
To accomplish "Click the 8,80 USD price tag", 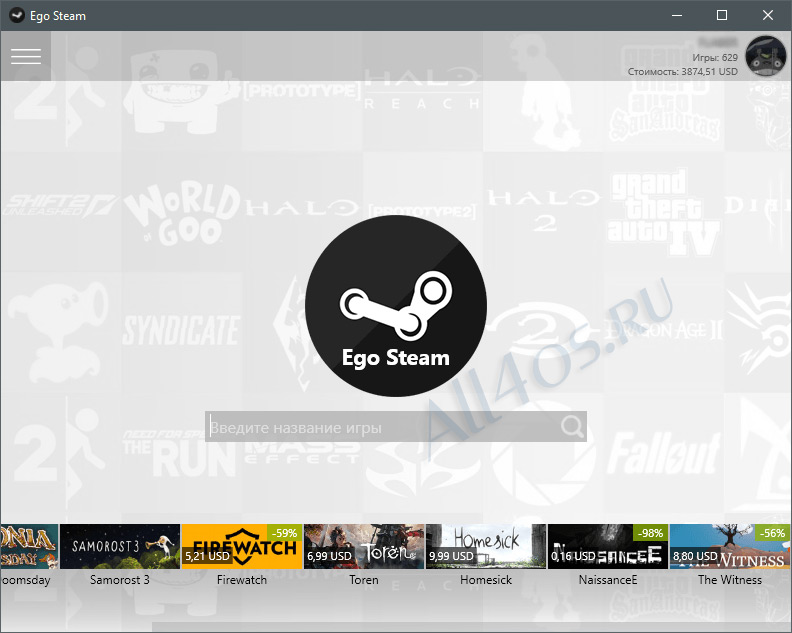I will click(695, 556).
